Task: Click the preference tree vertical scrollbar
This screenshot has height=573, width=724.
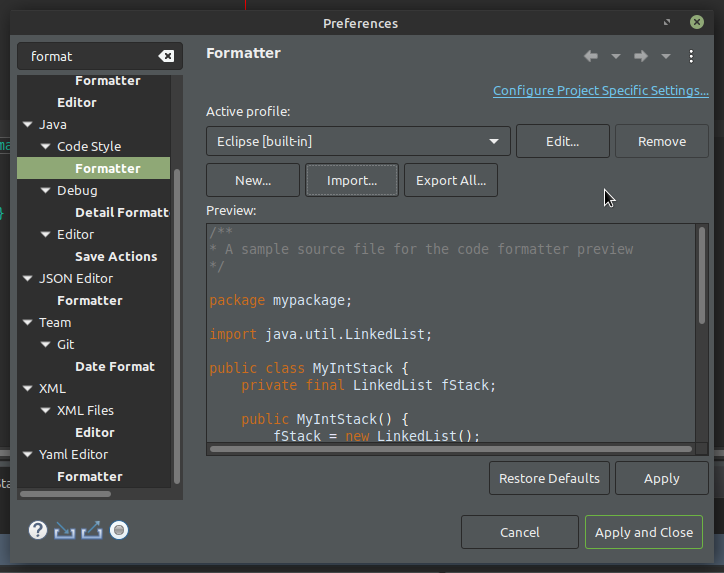Action: (176, 326)
